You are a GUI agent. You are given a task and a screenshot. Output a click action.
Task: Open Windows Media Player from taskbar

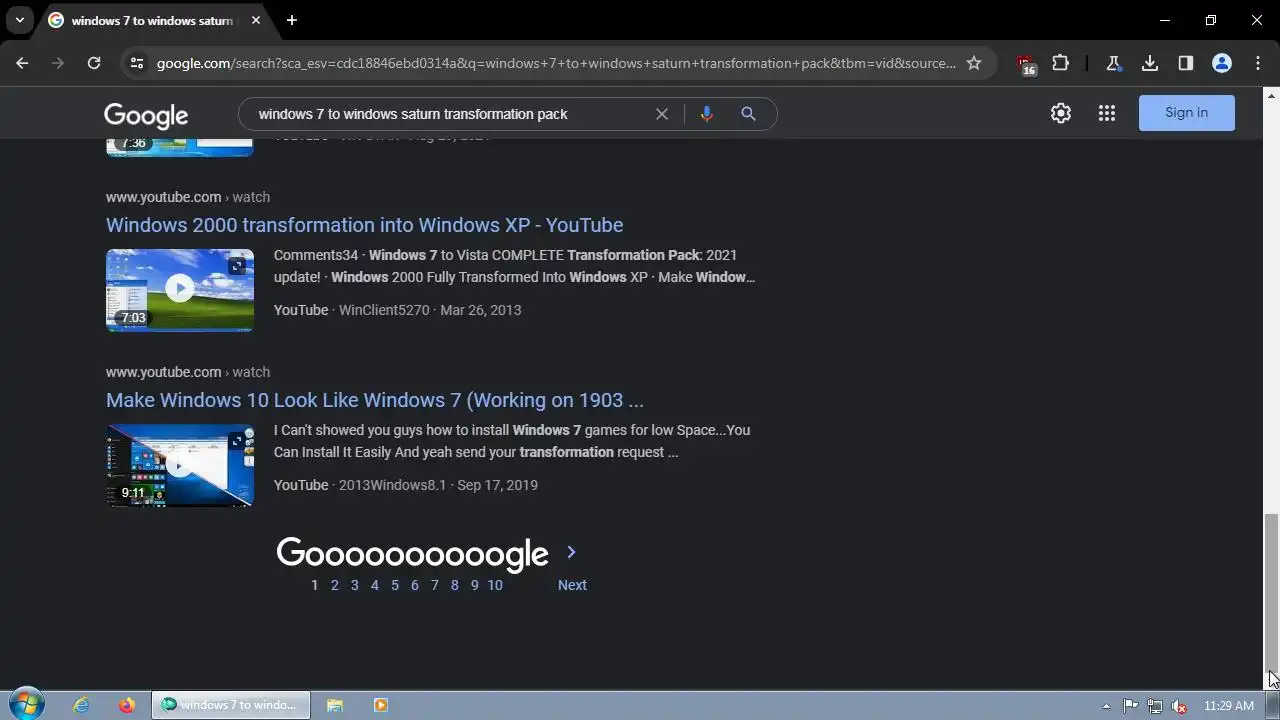tap(380, 705)
